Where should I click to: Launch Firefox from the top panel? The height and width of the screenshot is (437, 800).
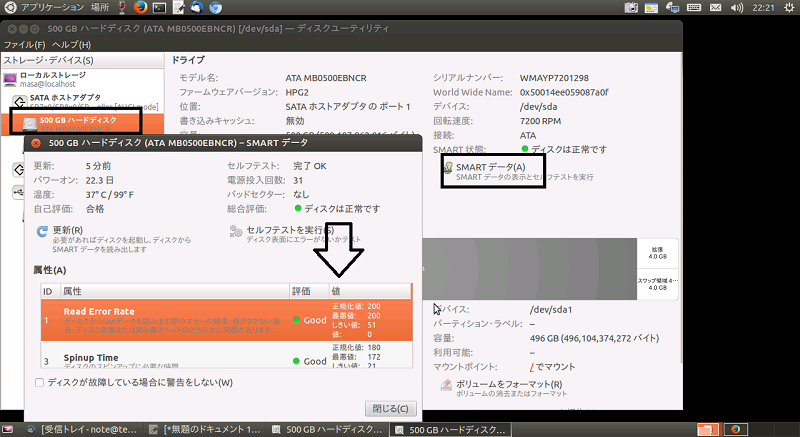[x=140, y=8]
